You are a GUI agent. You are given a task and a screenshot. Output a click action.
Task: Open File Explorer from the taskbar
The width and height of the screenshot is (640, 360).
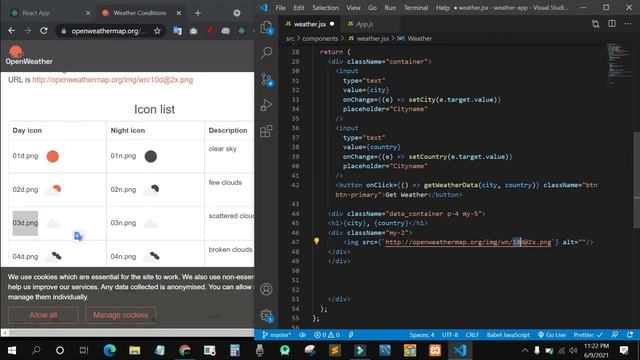(135, 350)
